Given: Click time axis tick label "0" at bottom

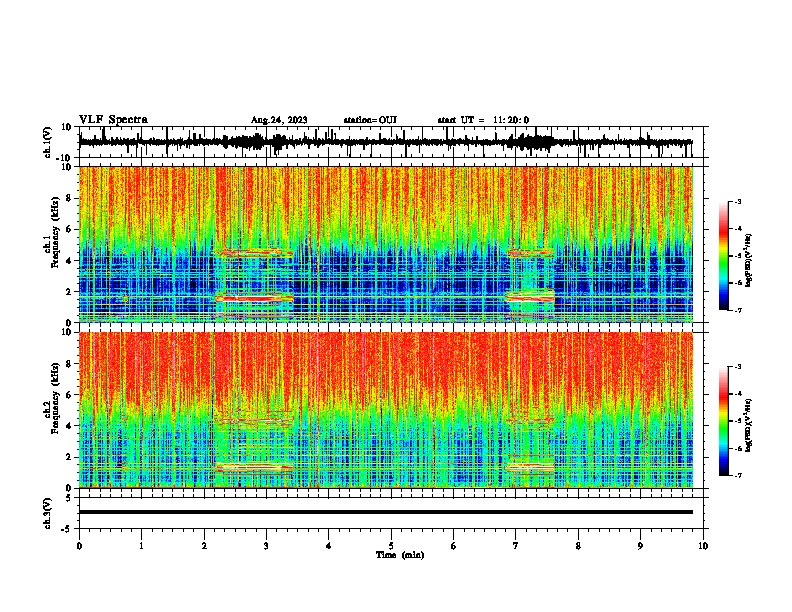Looking at the screenshot, I should click(x=79, y=546).
